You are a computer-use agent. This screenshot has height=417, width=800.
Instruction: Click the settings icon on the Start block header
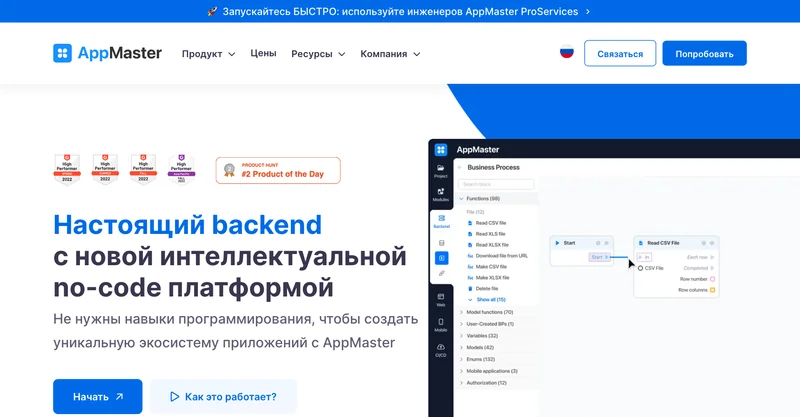tap(598, 243)
